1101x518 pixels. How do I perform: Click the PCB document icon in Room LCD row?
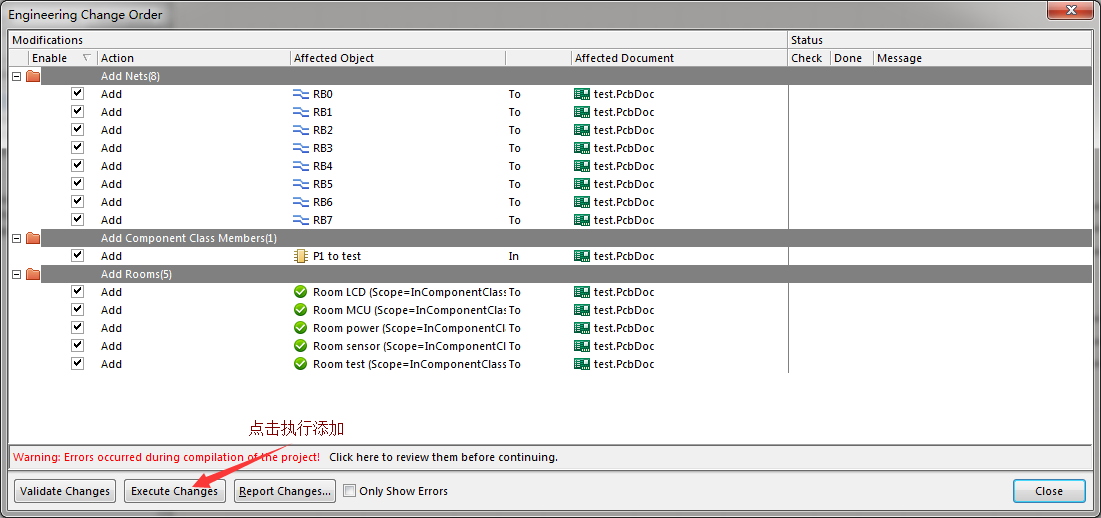[x=581, y=292]
